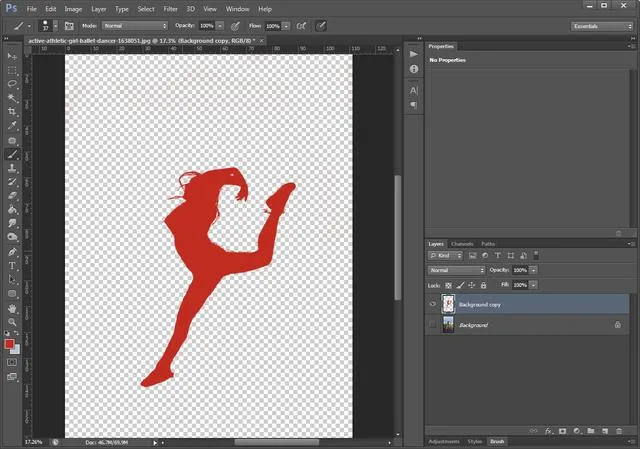The height and width of the screenshot is (449, 640).
Task: Change the screen mode
Action: pyautogui.click(x=12, y=376)
